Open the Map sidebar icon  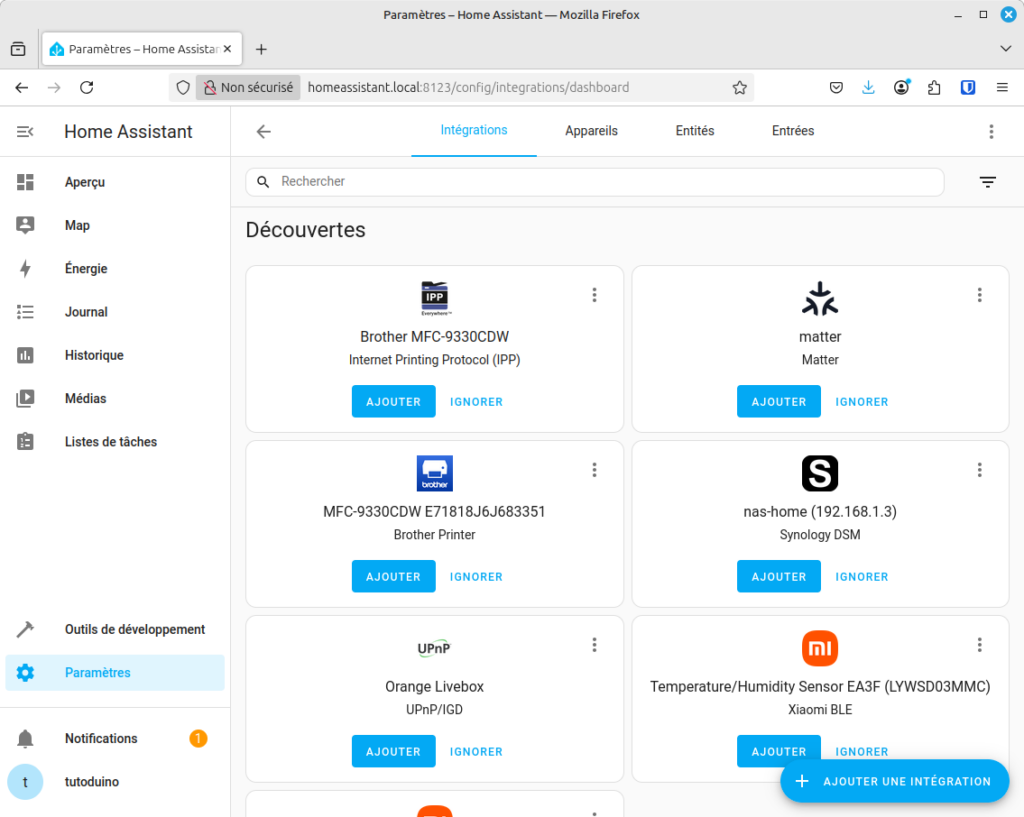pos(25,225)
